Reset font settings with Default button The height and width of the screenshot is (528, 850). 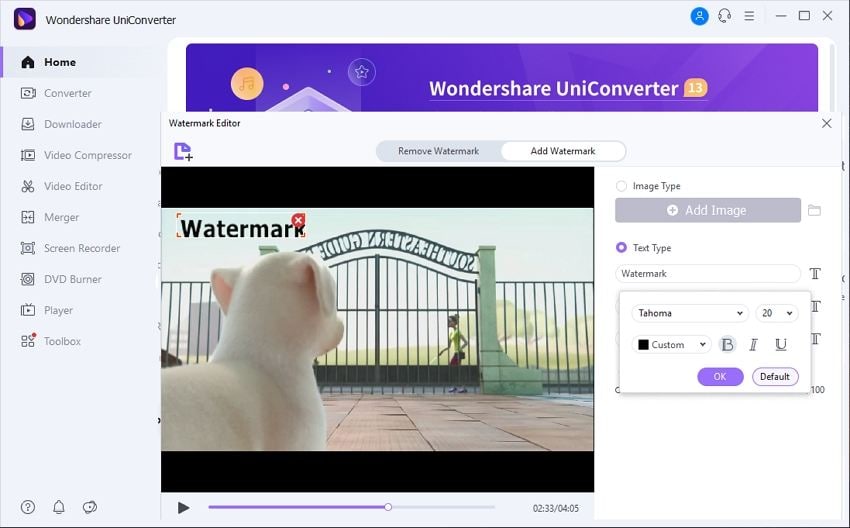point(775,377)
